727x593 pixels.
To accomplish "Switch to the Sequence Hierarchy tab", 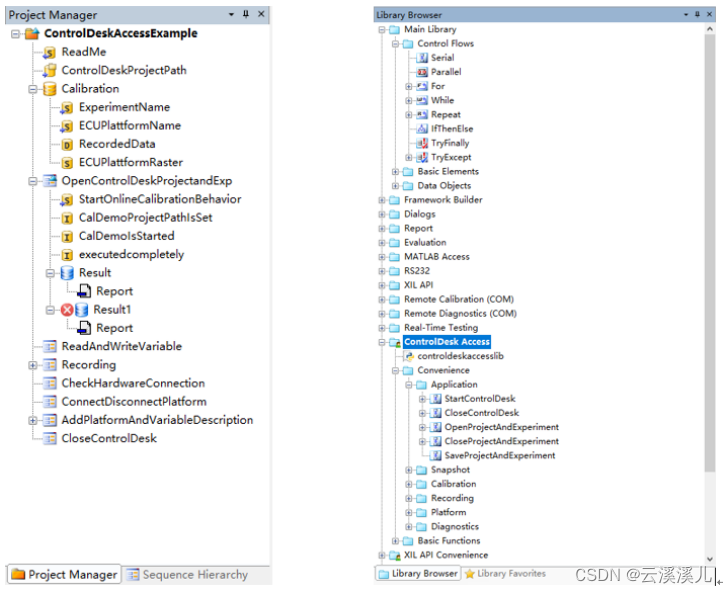I will [x=187, y=574].
